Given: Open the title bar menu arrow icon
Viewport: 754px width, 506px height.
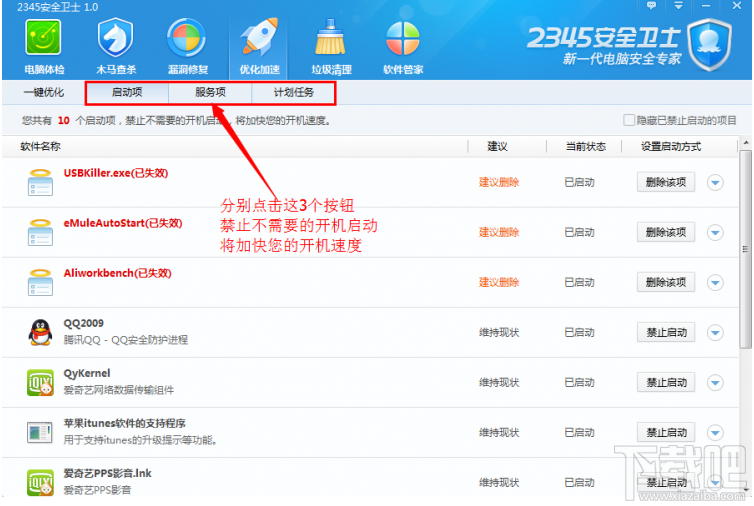Looking at the screenshot, I should click(679, 6).
